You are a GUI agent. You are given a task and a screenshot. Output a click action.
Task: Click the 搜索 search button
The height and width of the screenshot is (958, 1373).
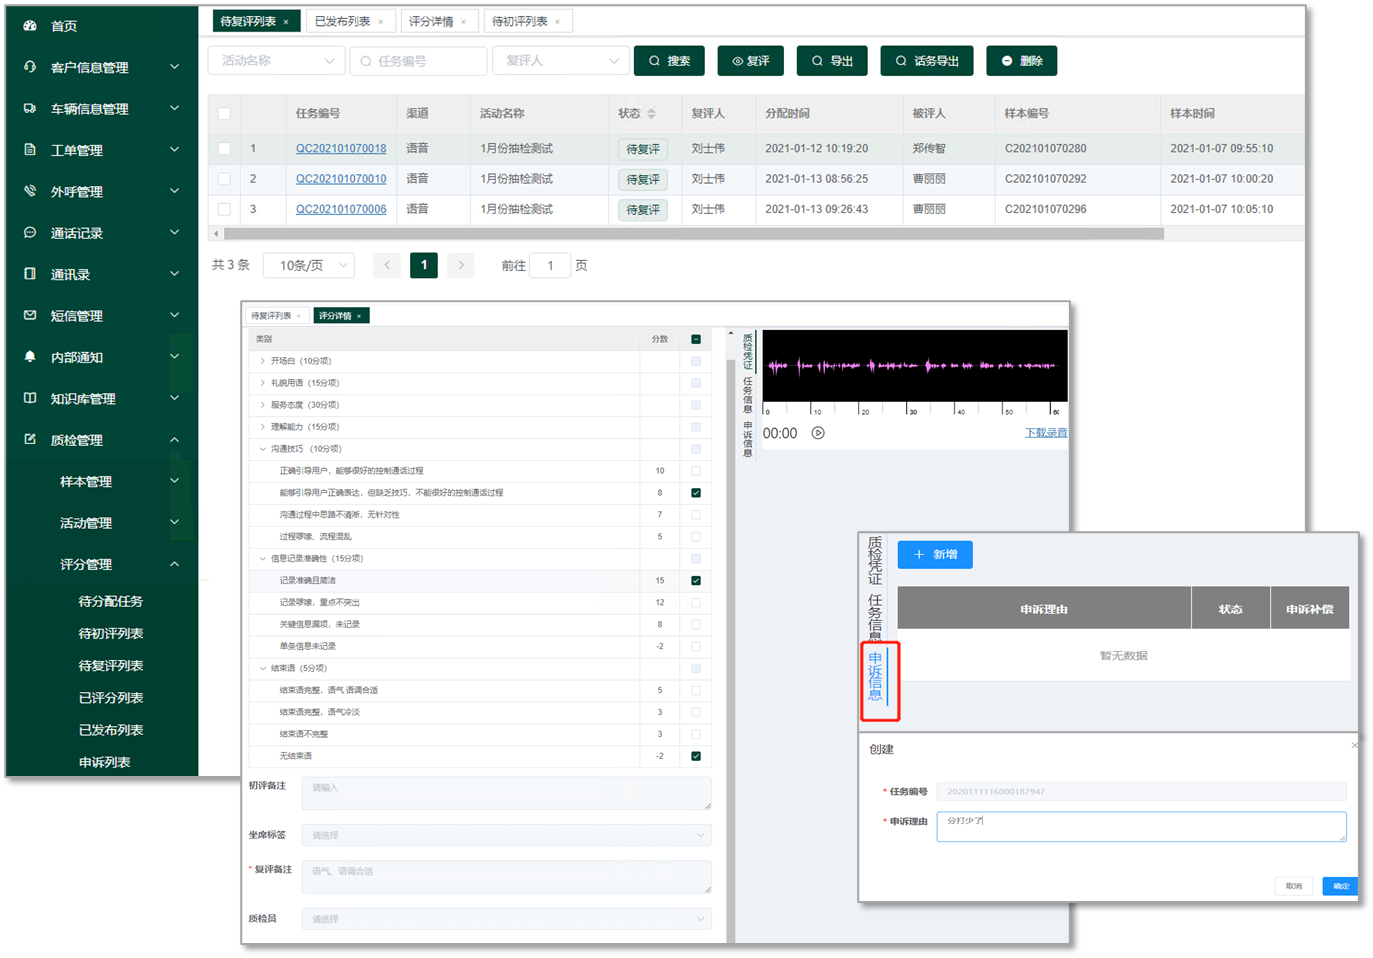[669, 61]
